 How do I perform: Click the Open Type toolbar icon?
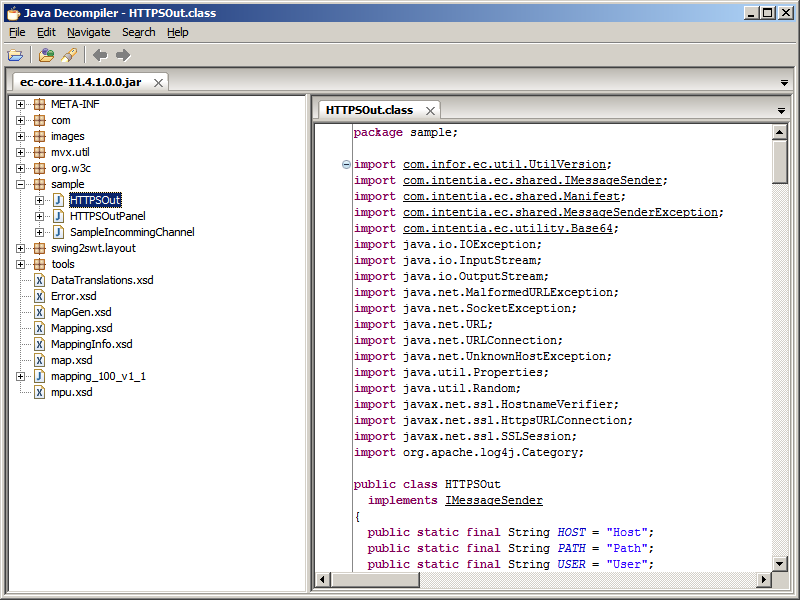point(47,55)
